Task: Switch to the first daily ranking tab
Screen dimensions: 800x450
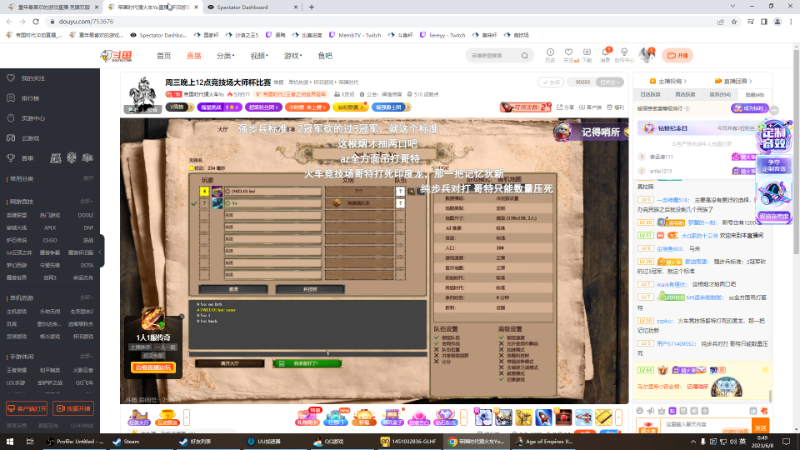Action: [651, 95]
